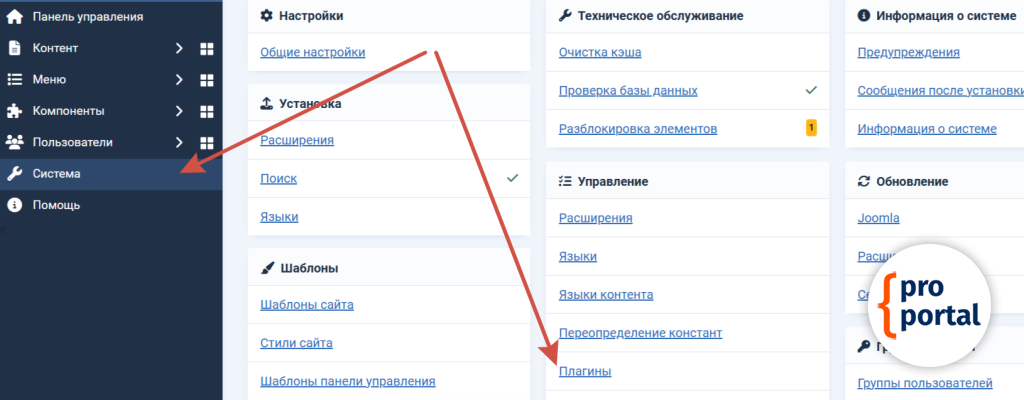Click the Content dashboard grid icon

[x=207, y=48]
